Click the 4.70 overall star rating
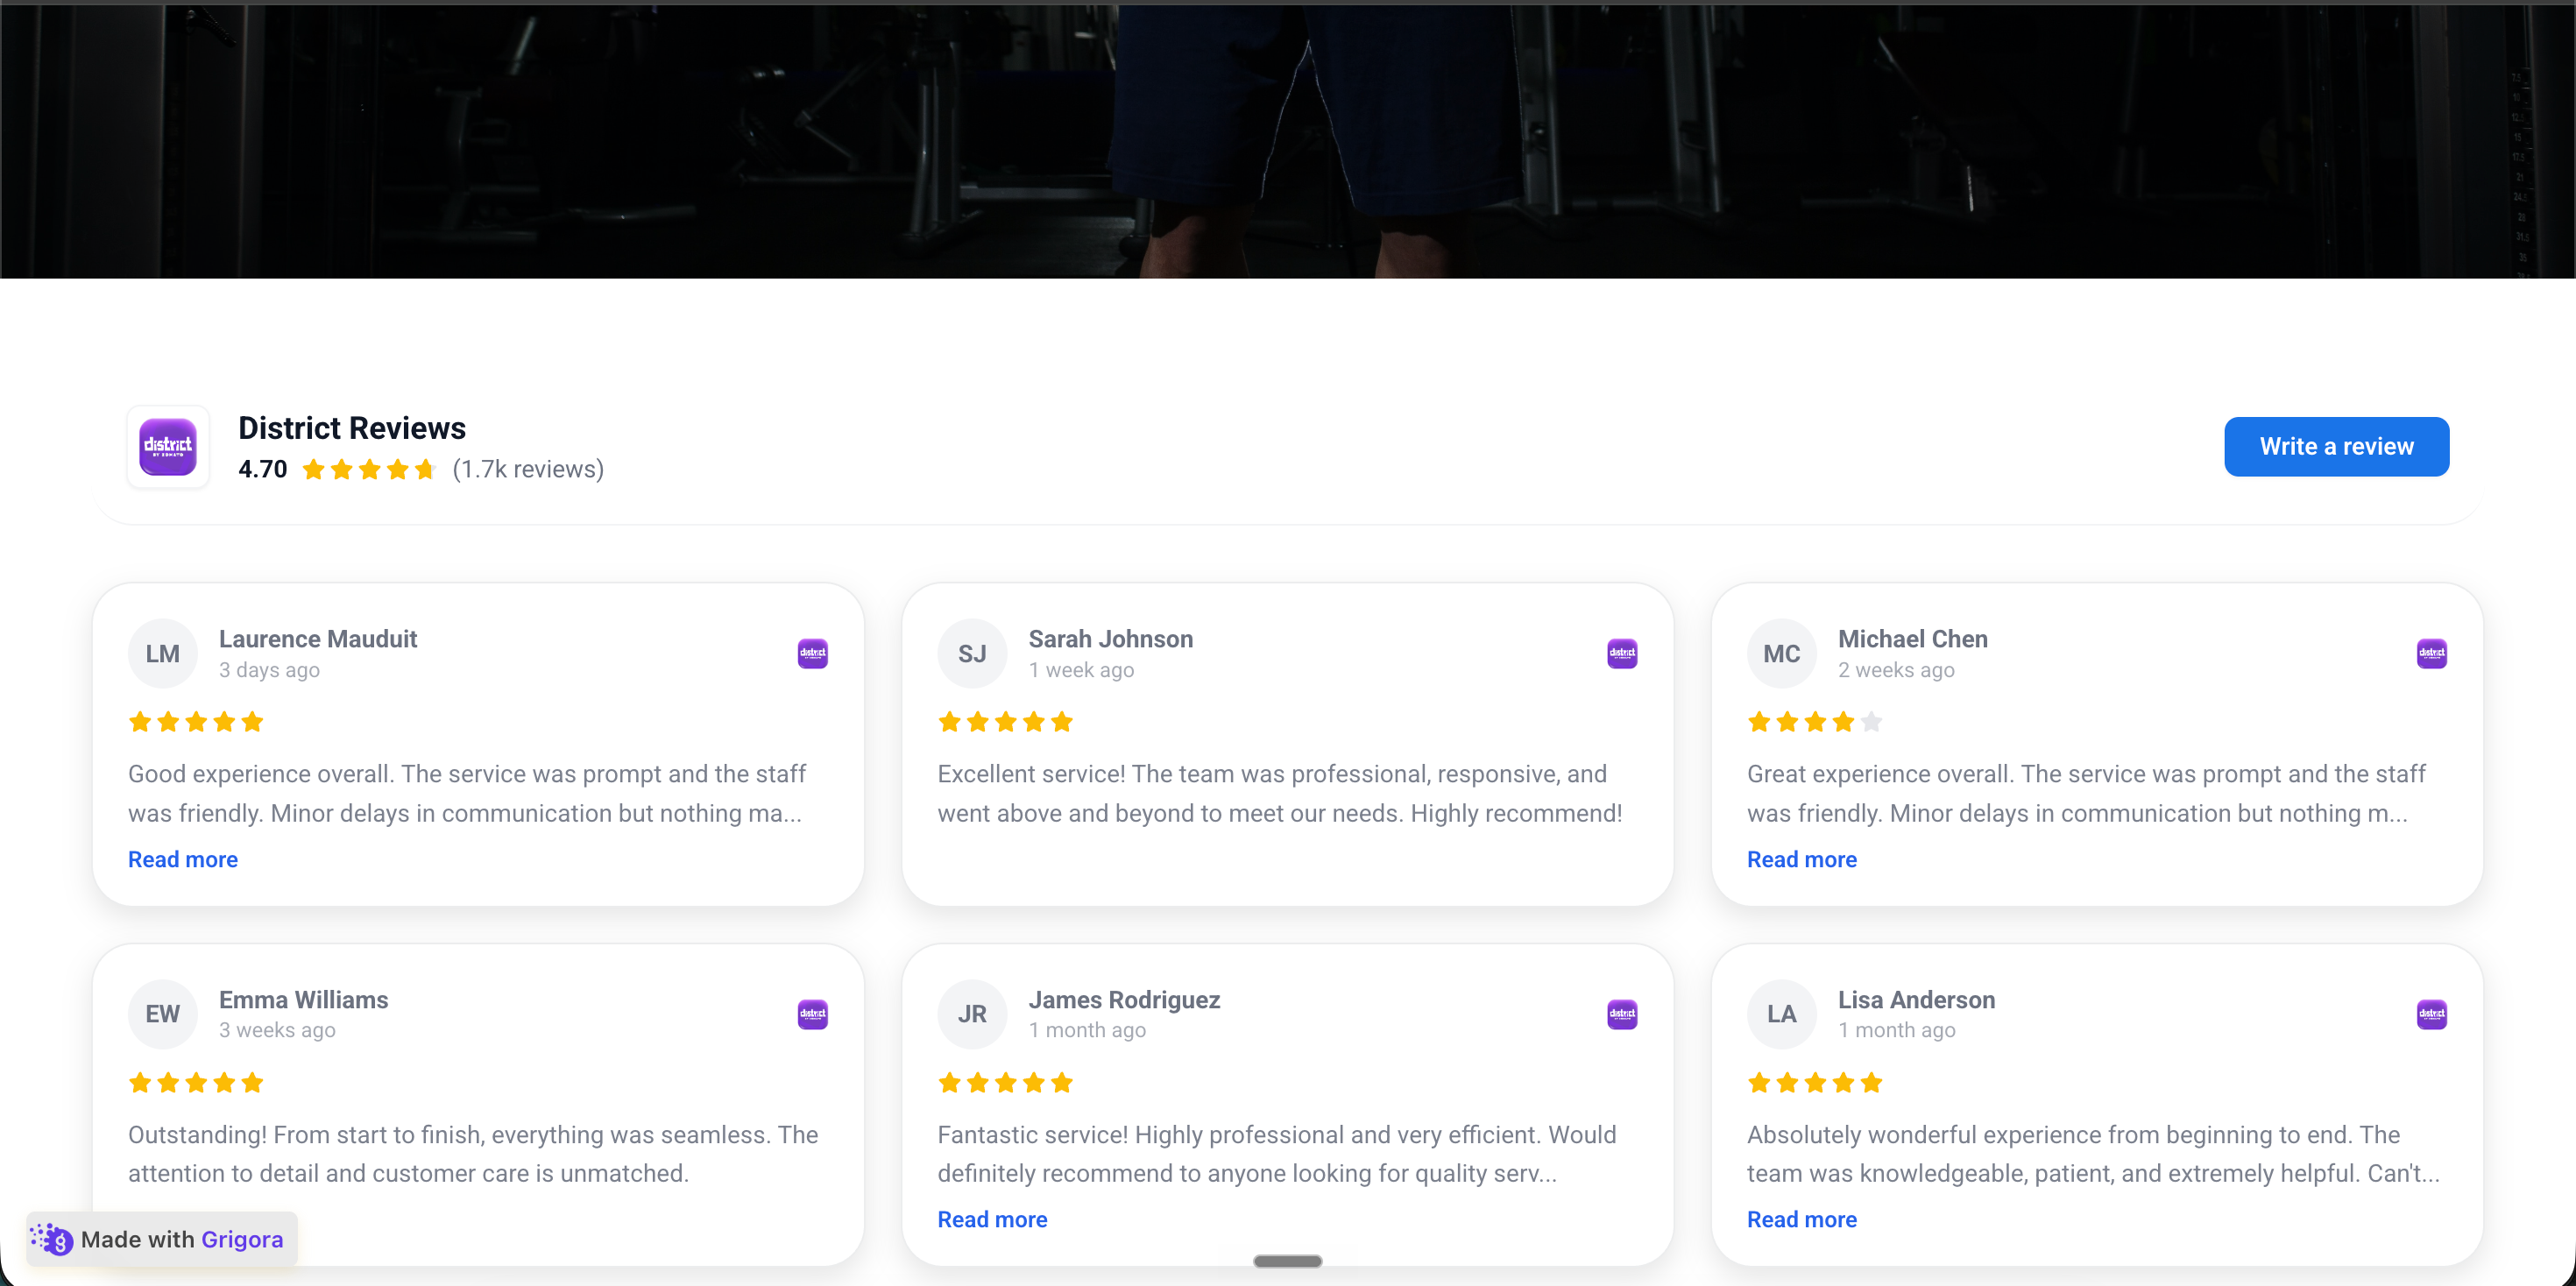The image size is (2576, 1286). click(x=369, y=469)
